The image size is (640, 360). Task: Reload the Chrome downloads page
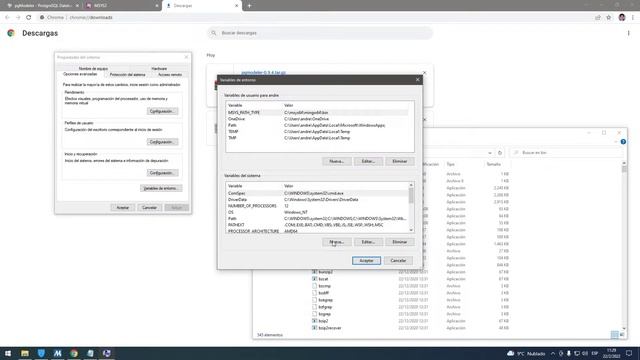click(29, 18)
